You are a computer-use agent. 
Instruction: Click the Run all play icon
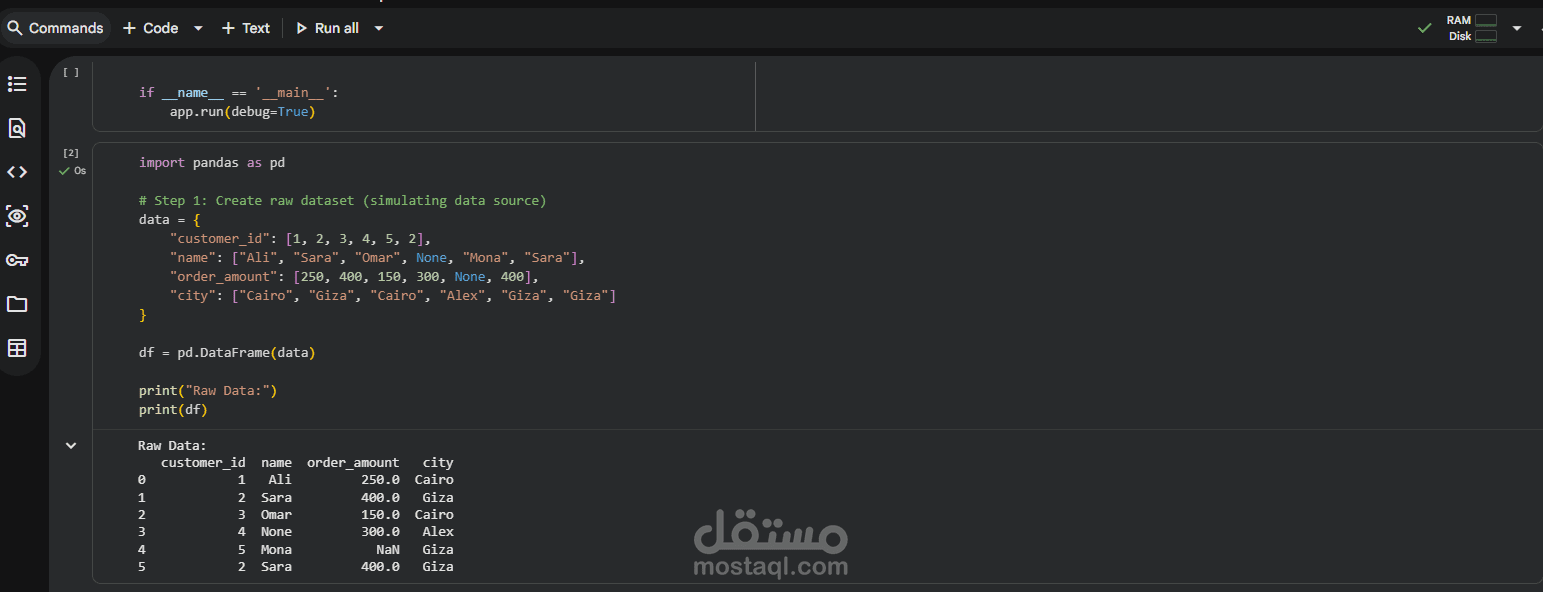point(302,28)
